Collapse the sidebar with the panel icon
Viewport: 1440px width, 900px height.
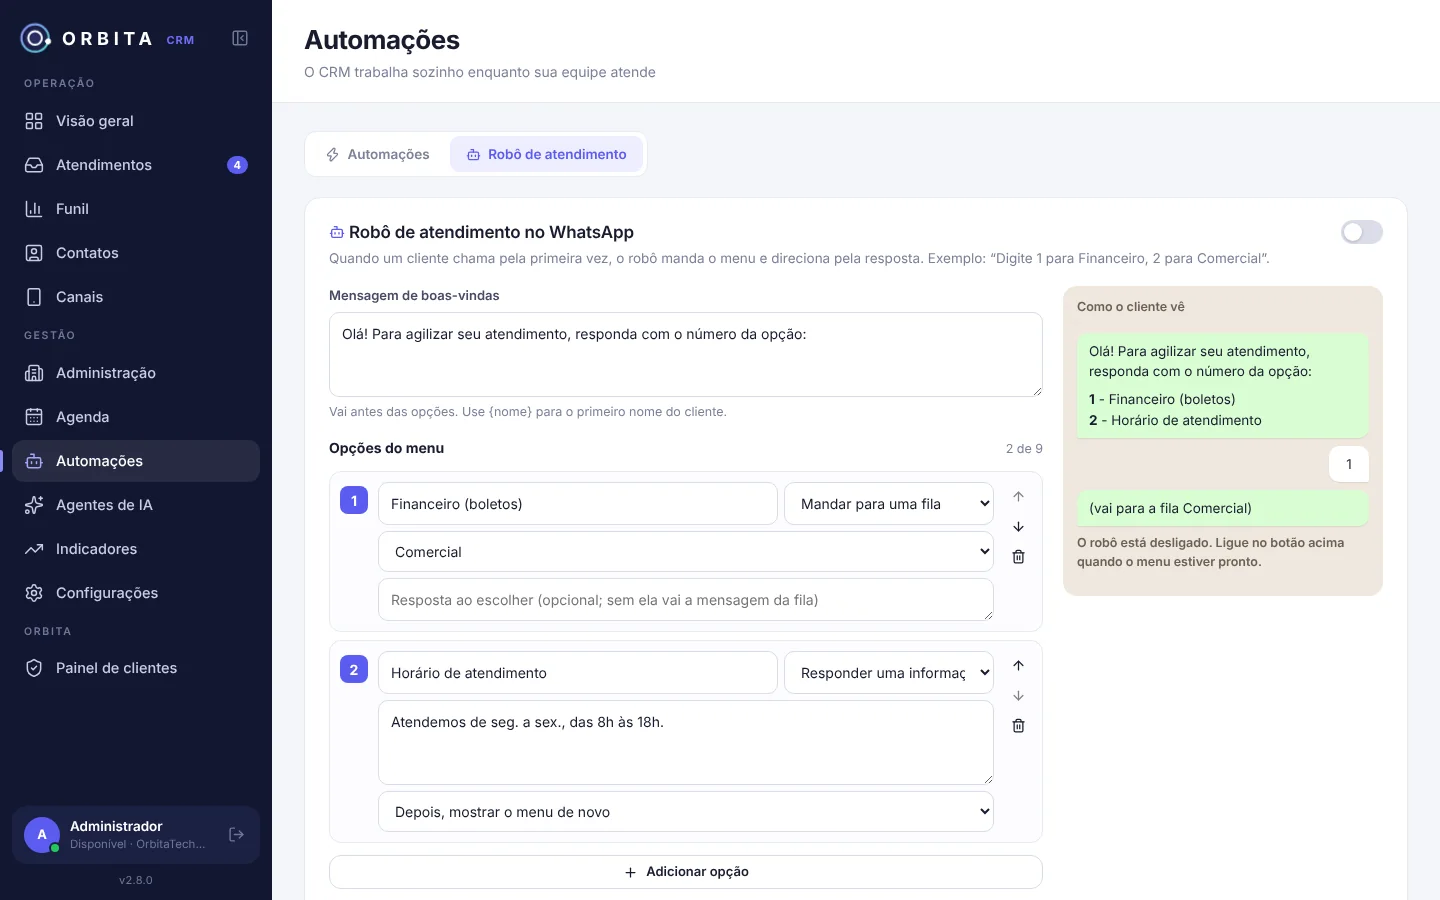point(240,38)
